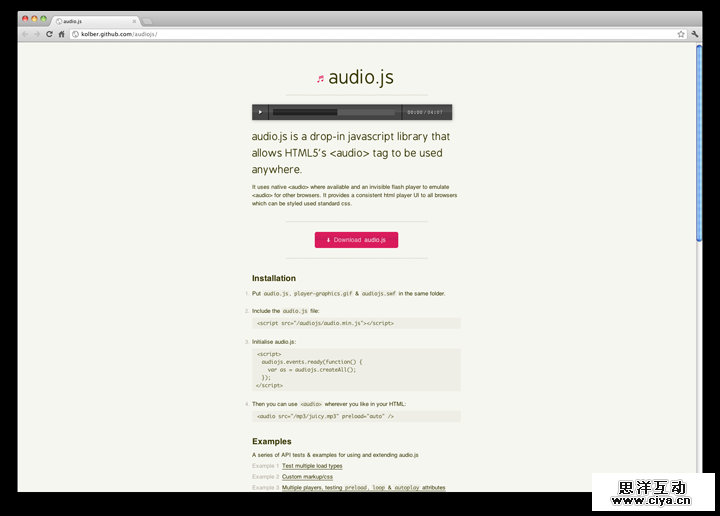Screen dimensions: 720x516
Task: Click the Examples heading
Action: 271,441
